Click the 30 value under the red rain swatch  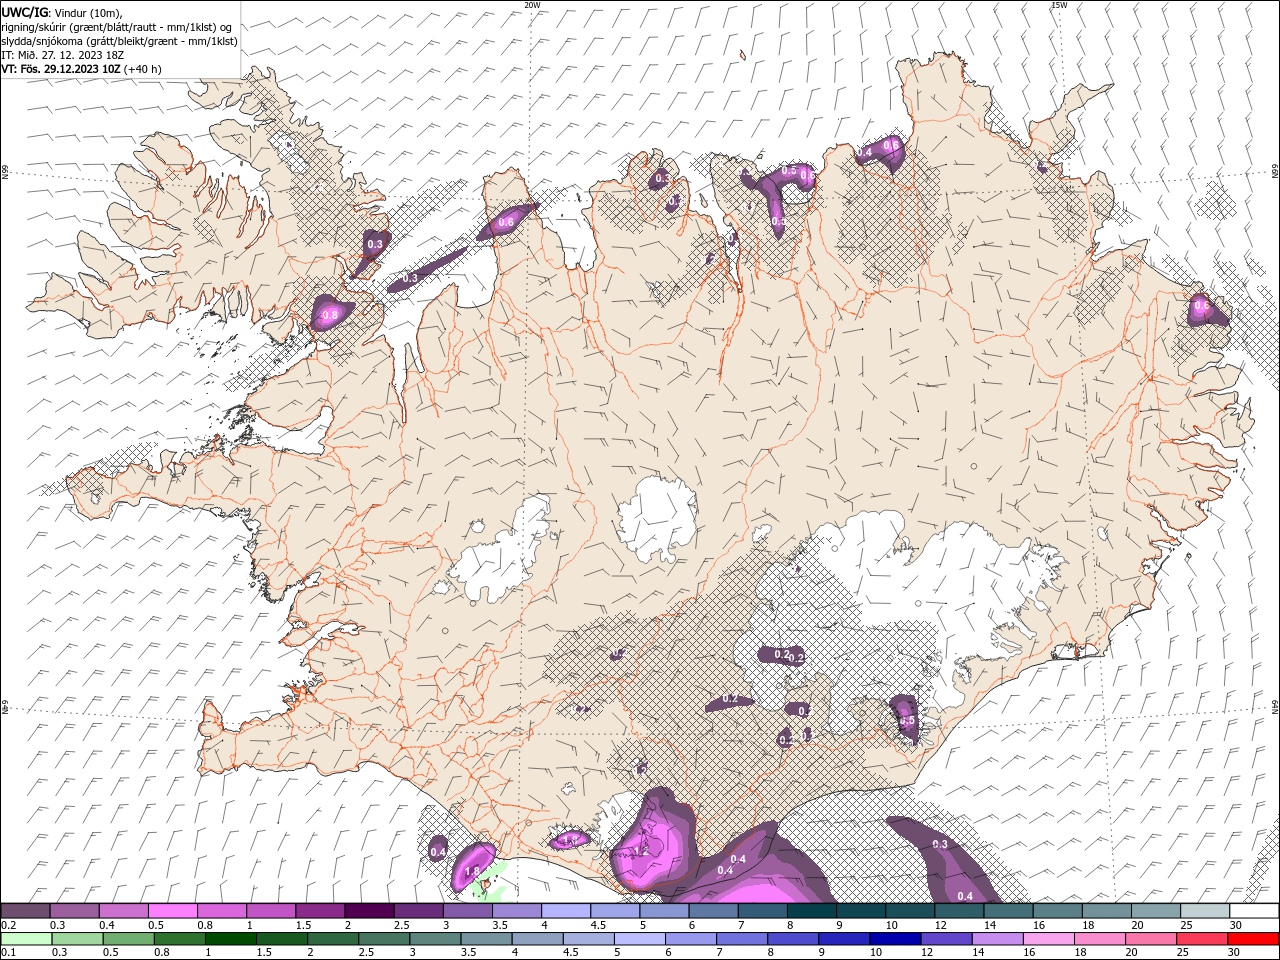point(1235,952)
